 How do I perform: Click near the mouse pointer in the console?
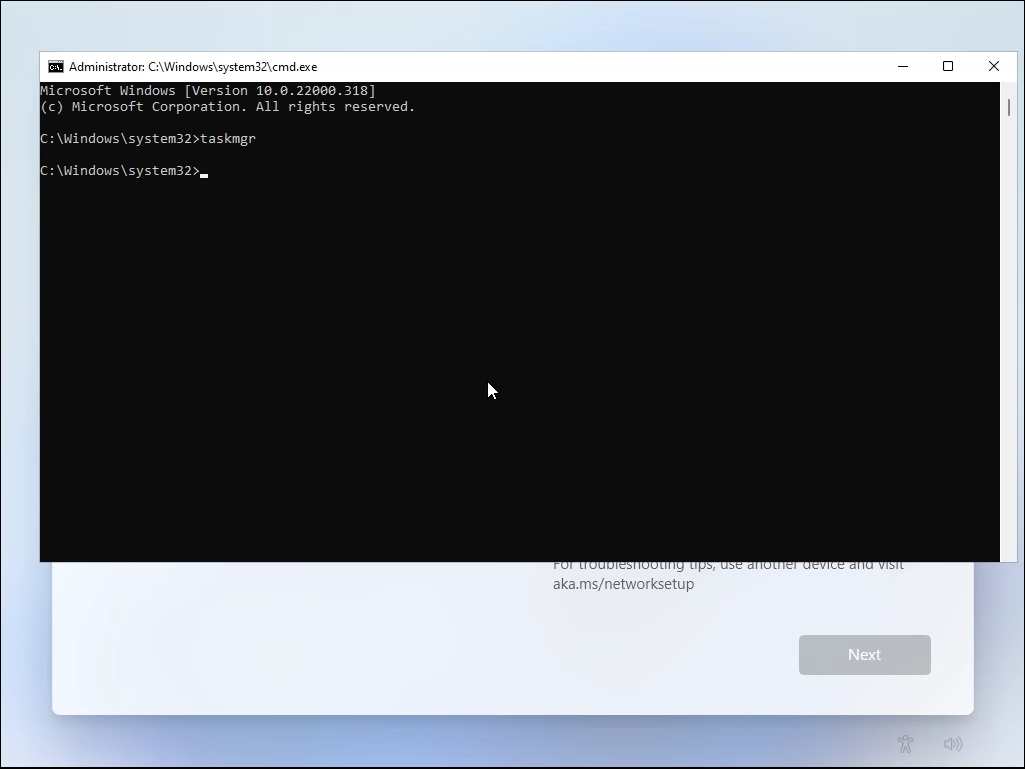tap(490, 390)
